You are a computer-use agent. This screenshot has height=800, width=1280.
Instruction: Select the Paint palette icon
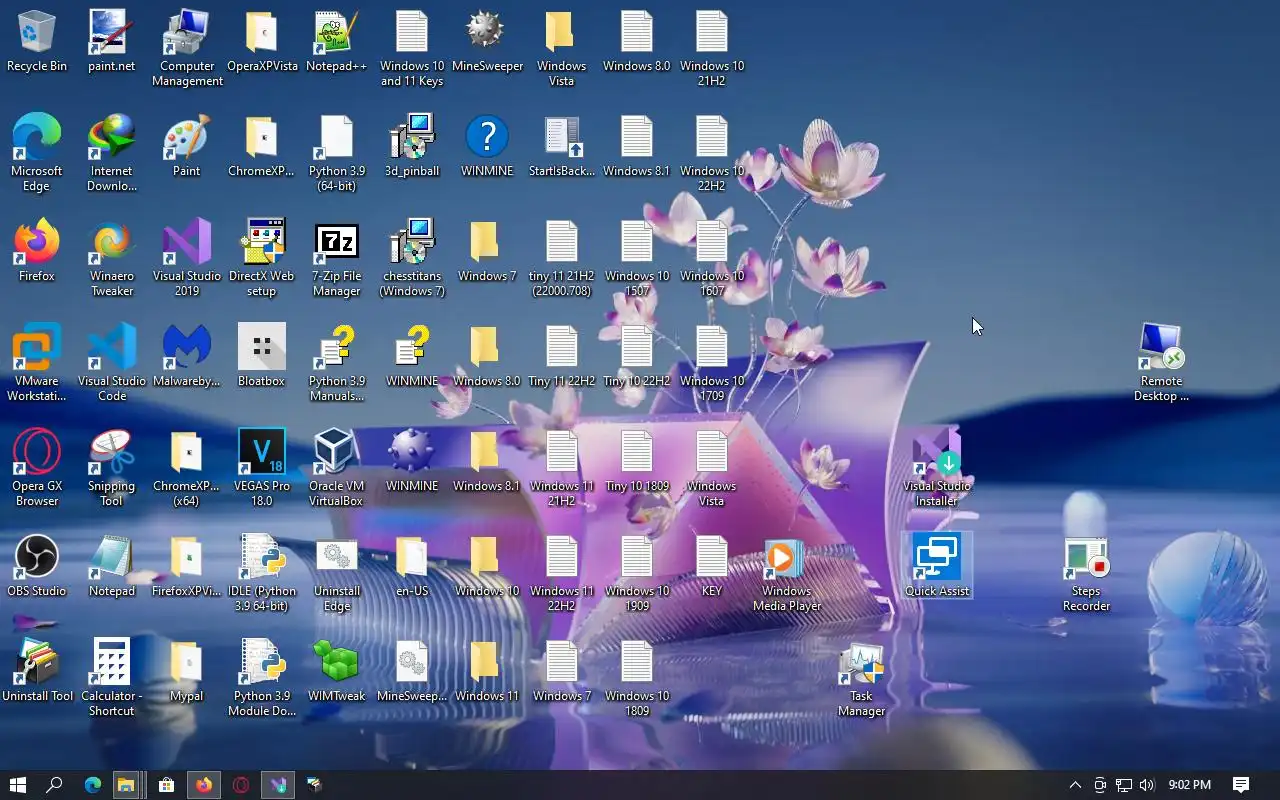tap(187, 146)
